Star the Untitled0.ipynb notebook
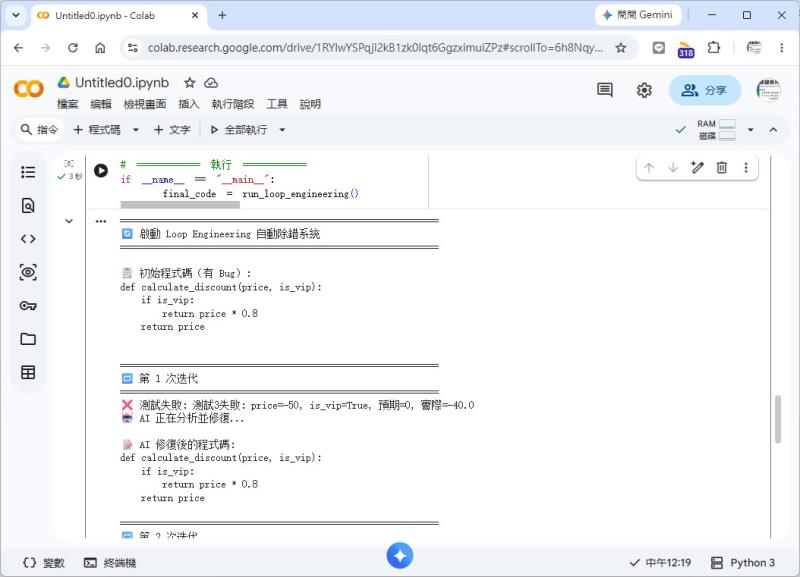Screen dimensions: 800x577 190,83
